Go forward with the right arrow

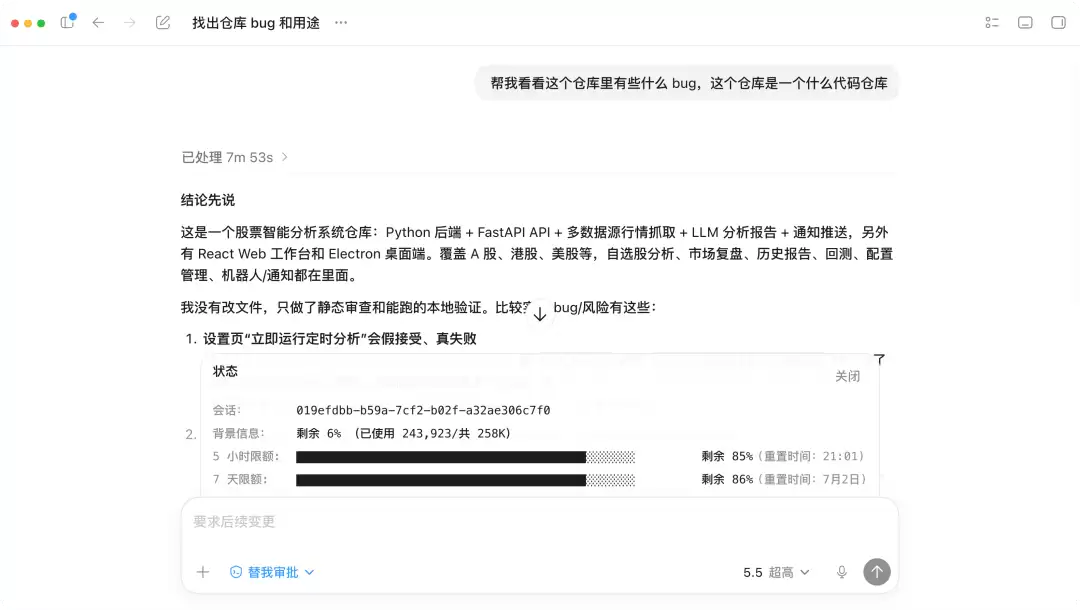(129, 23)
